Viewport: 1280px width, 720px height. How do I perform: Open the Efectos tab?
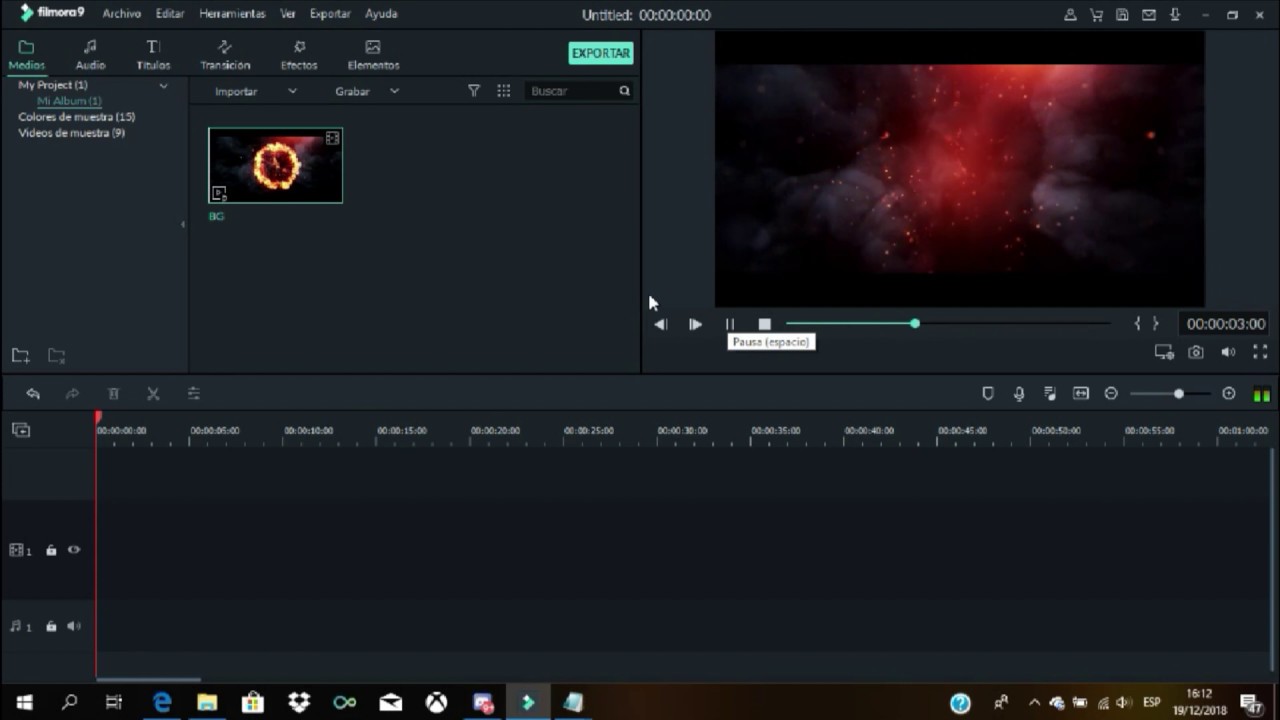(x=299, y=55)
